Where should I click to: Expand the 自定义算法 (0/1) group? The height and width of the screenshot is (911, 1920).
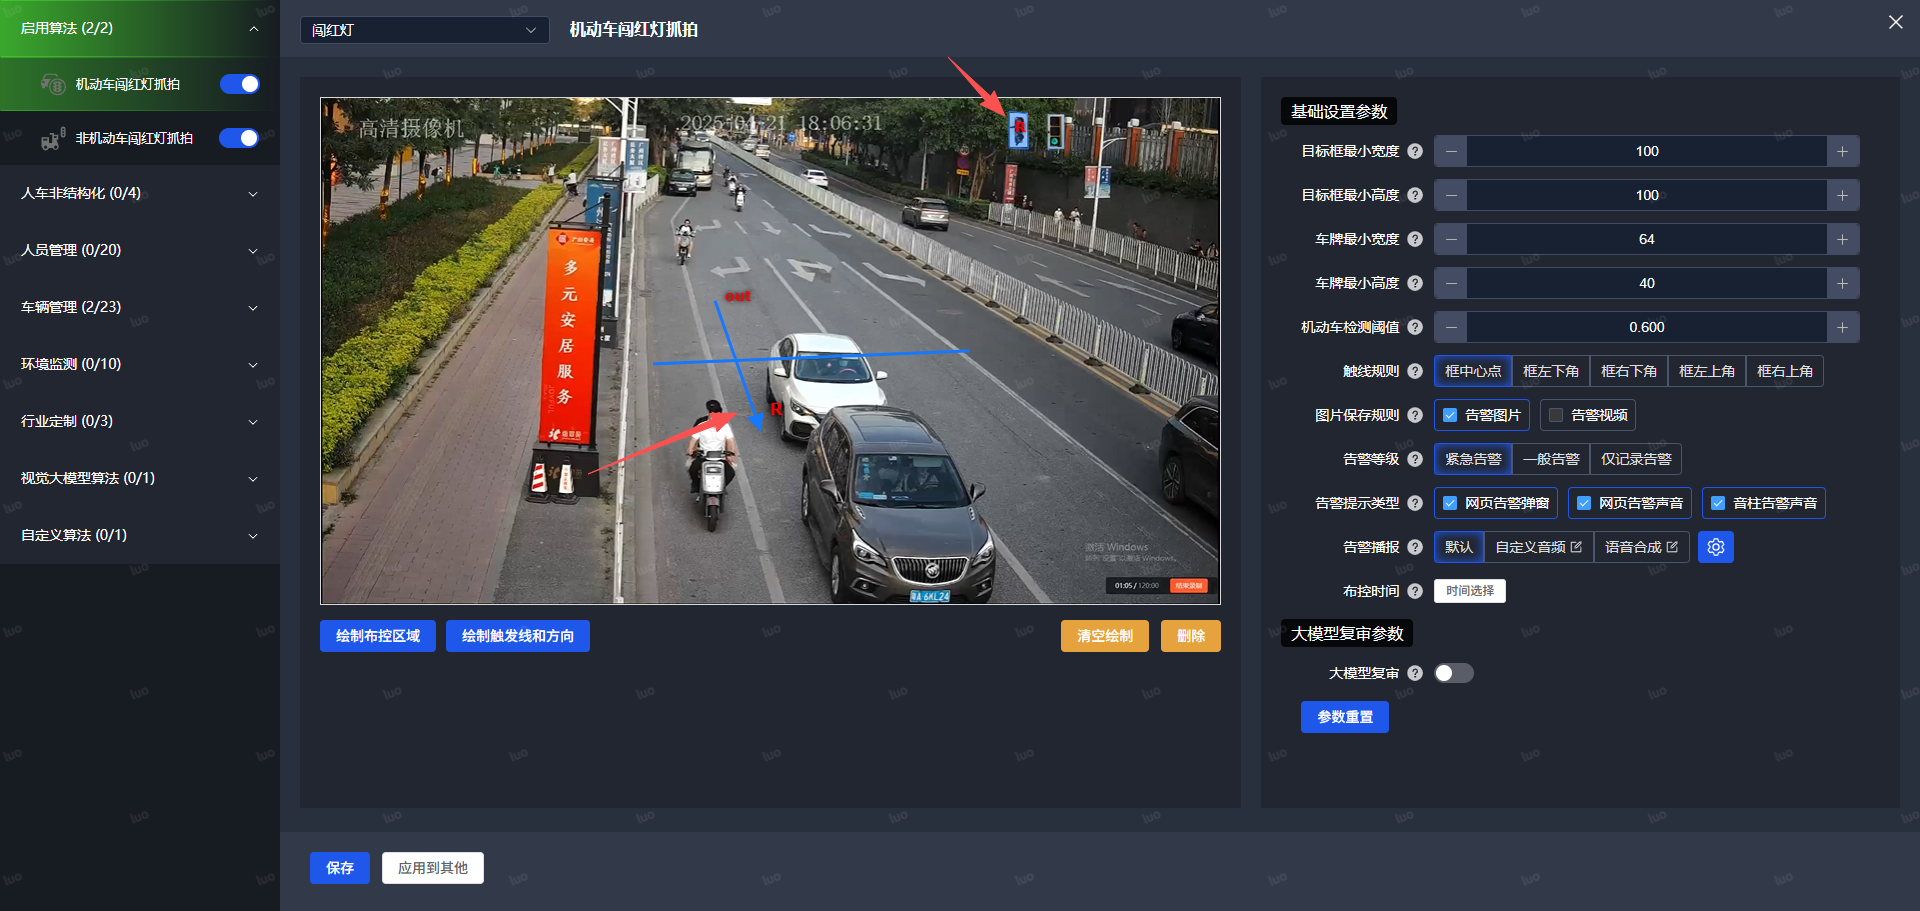point(140,535)
